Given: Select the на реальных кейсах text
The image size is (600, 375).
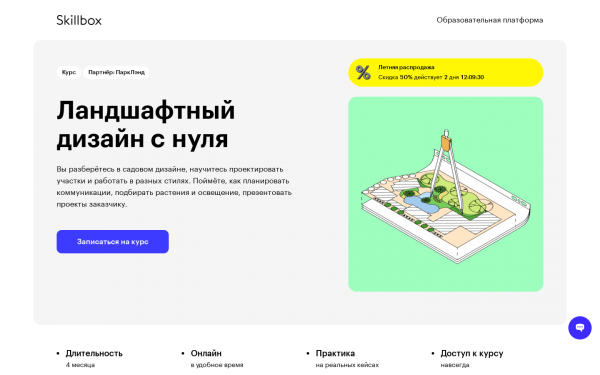Looking at the screenshot, I should click(x=347, y=365).
